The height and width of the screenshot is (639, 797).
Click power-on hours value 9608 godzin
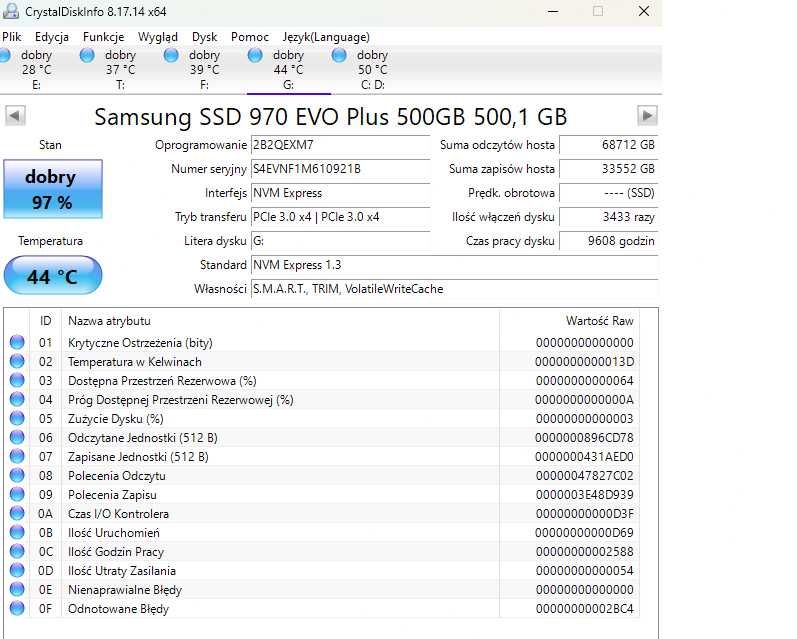click(x=608, y=240)
